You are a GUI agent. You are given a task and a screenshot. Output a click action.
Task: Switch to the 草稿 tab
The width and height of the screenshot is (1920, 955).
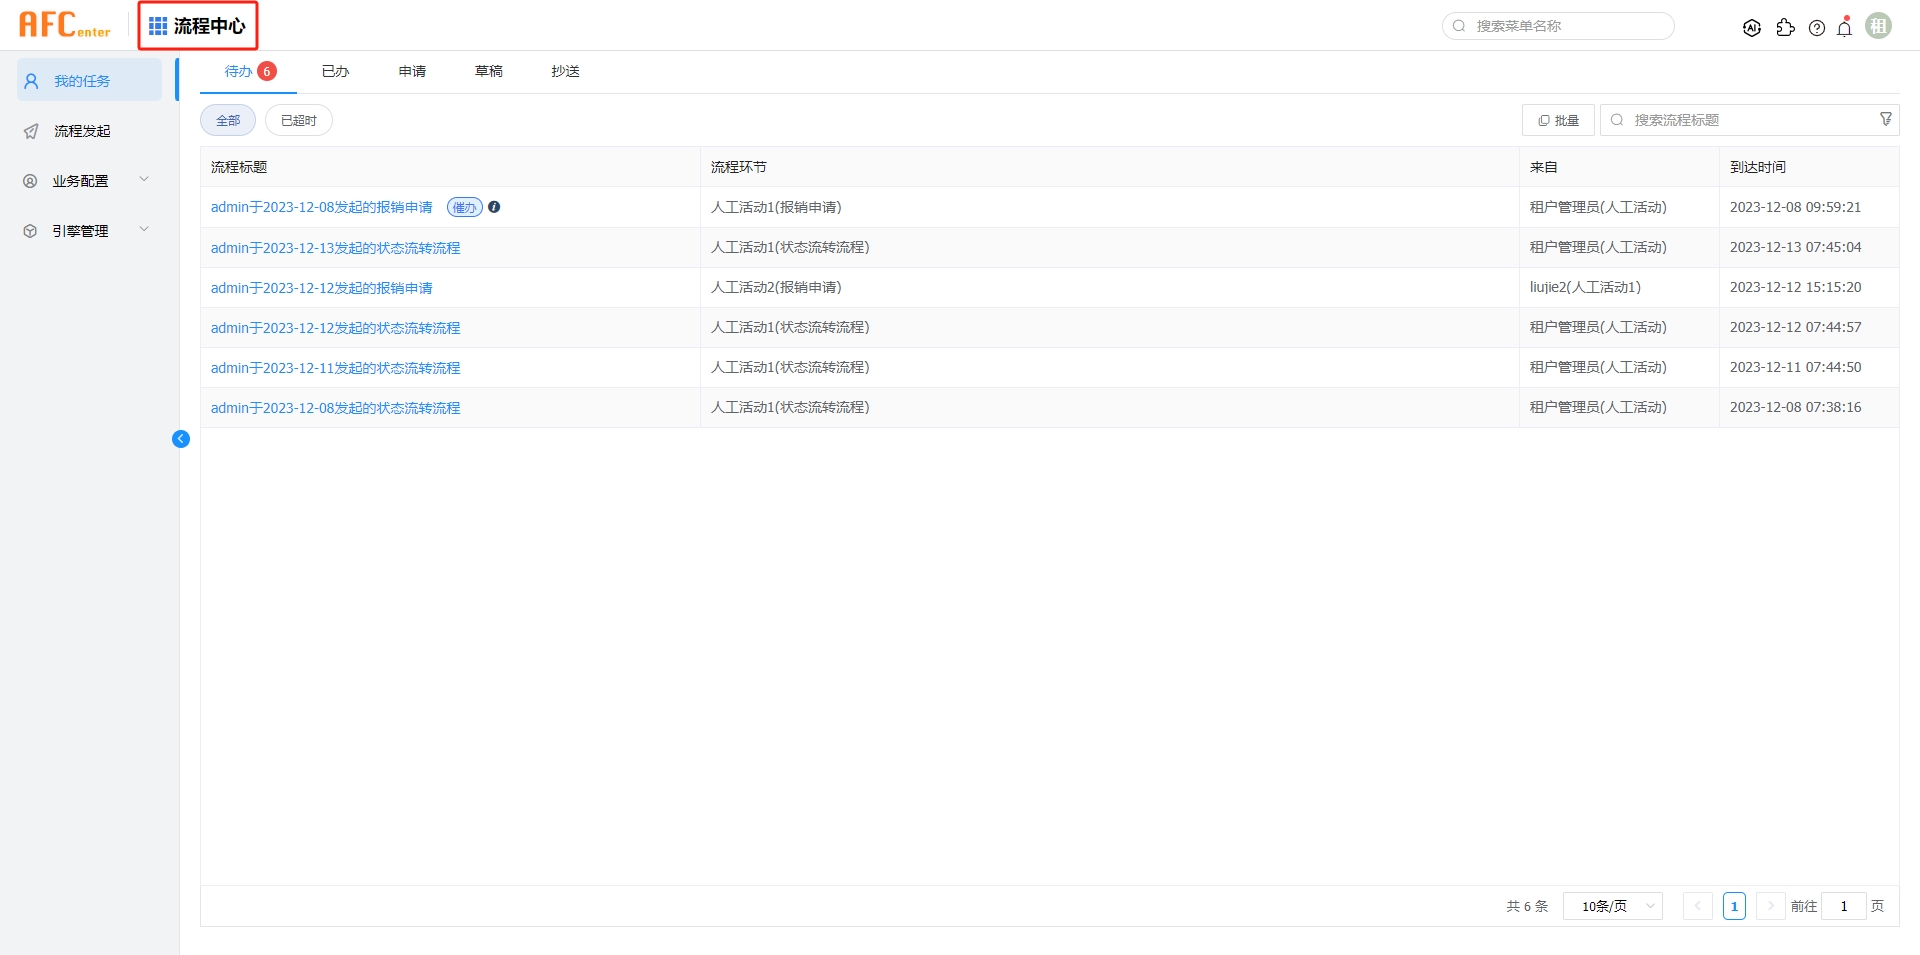[489, 71]
